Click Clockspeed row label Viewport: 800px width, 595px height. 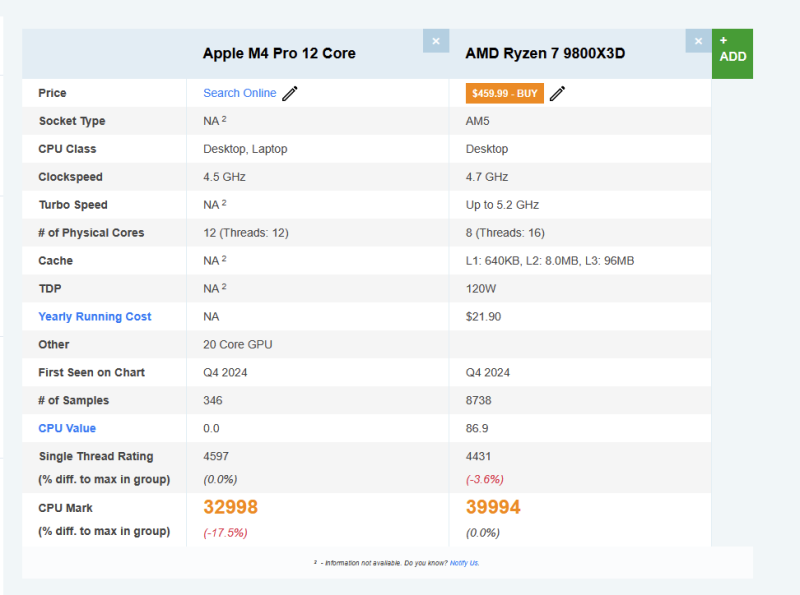pos(70,177)
